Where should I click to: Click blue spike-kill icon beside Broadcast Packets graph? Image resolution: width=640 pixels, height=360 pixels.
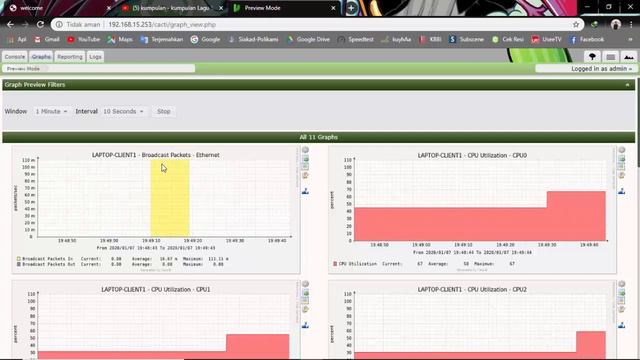305,191
